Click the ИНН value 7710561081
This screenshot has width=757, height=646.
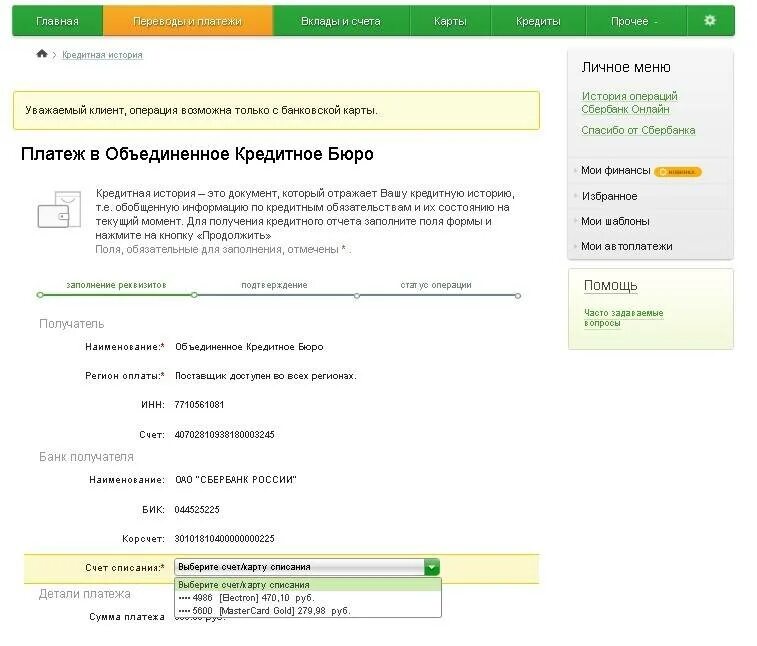[x=199, y=405]
